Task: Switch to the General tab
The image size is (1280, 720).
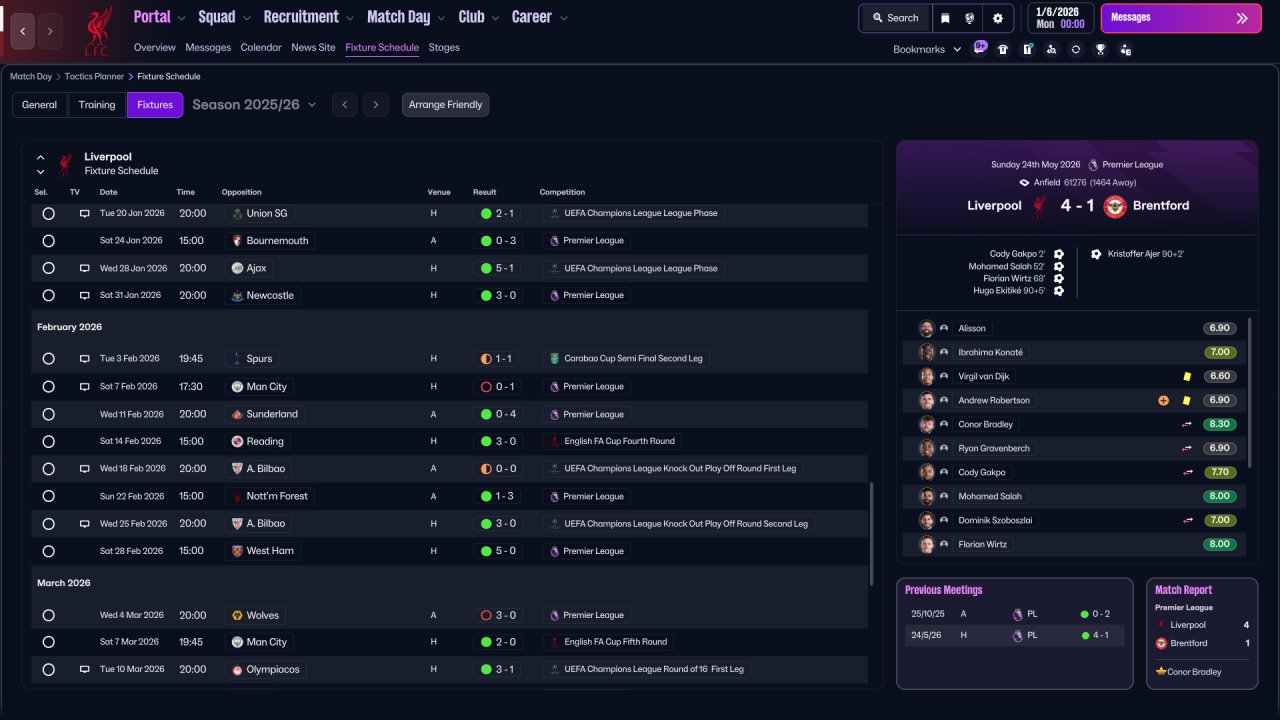Action: (x=40, y=105)
